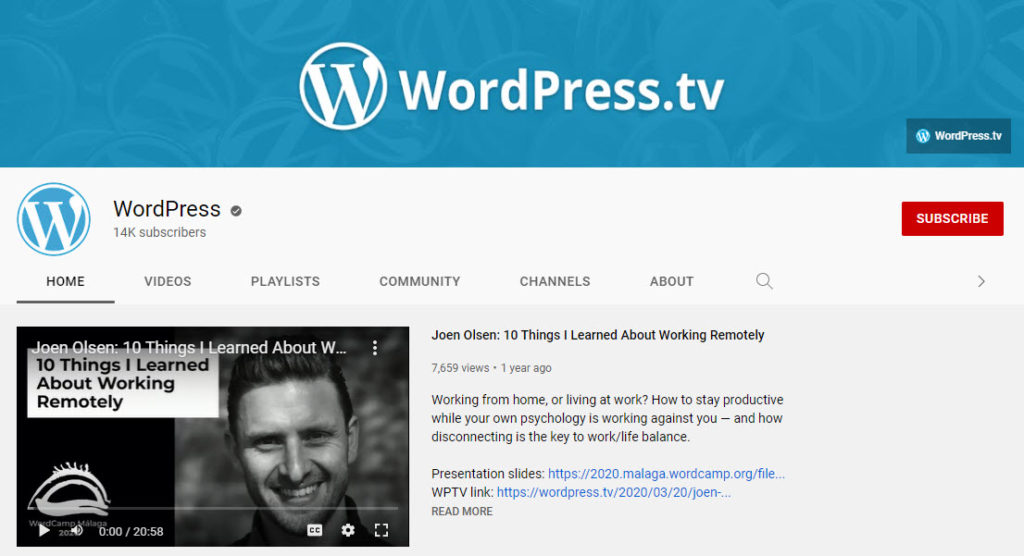Go to the COMMUNITY tab
Image resolution: width=1024 pixels, height=556 pixels.
click(420, 281)
